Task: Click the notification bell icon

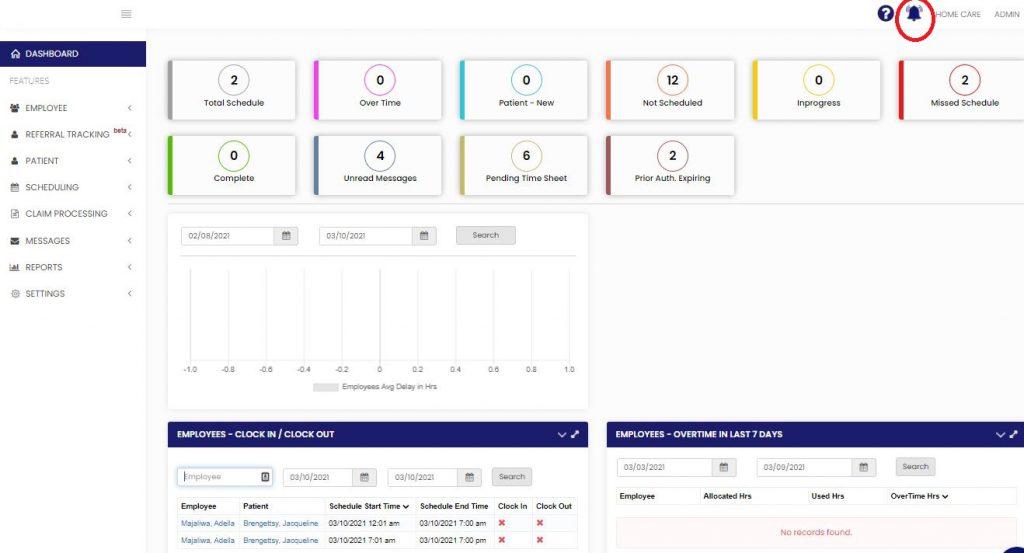Action: (913, 14)
